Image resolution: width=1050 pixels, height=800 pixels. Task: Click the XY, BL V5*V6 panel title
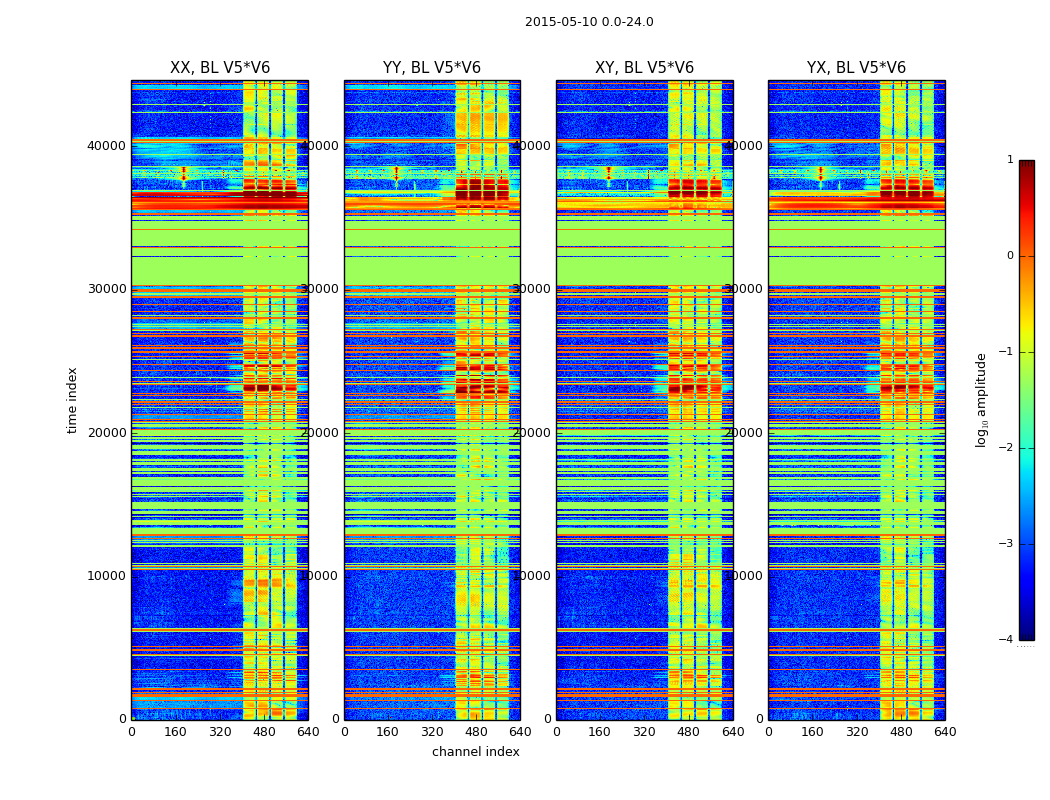[644, 68]
